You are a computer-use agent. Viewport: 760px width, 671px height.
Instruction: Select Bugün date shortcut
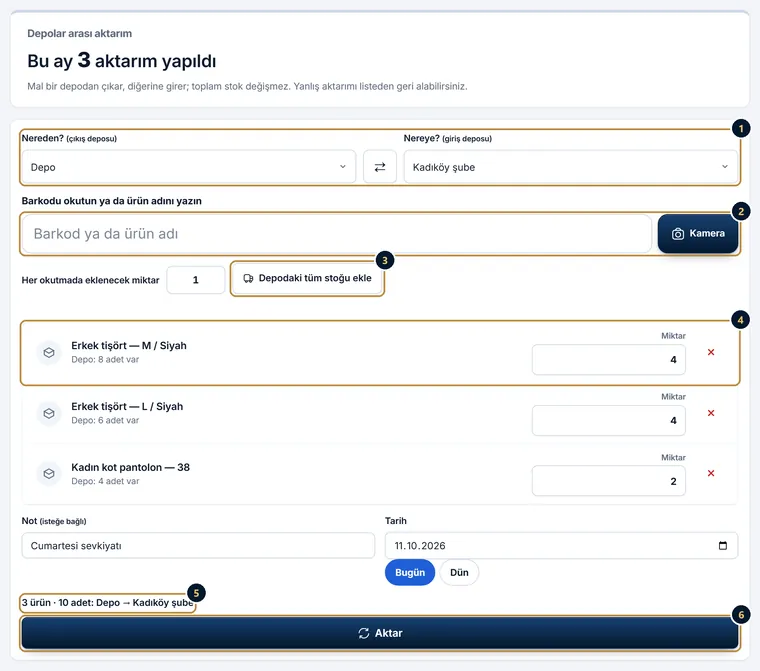[x=410, y=572]
